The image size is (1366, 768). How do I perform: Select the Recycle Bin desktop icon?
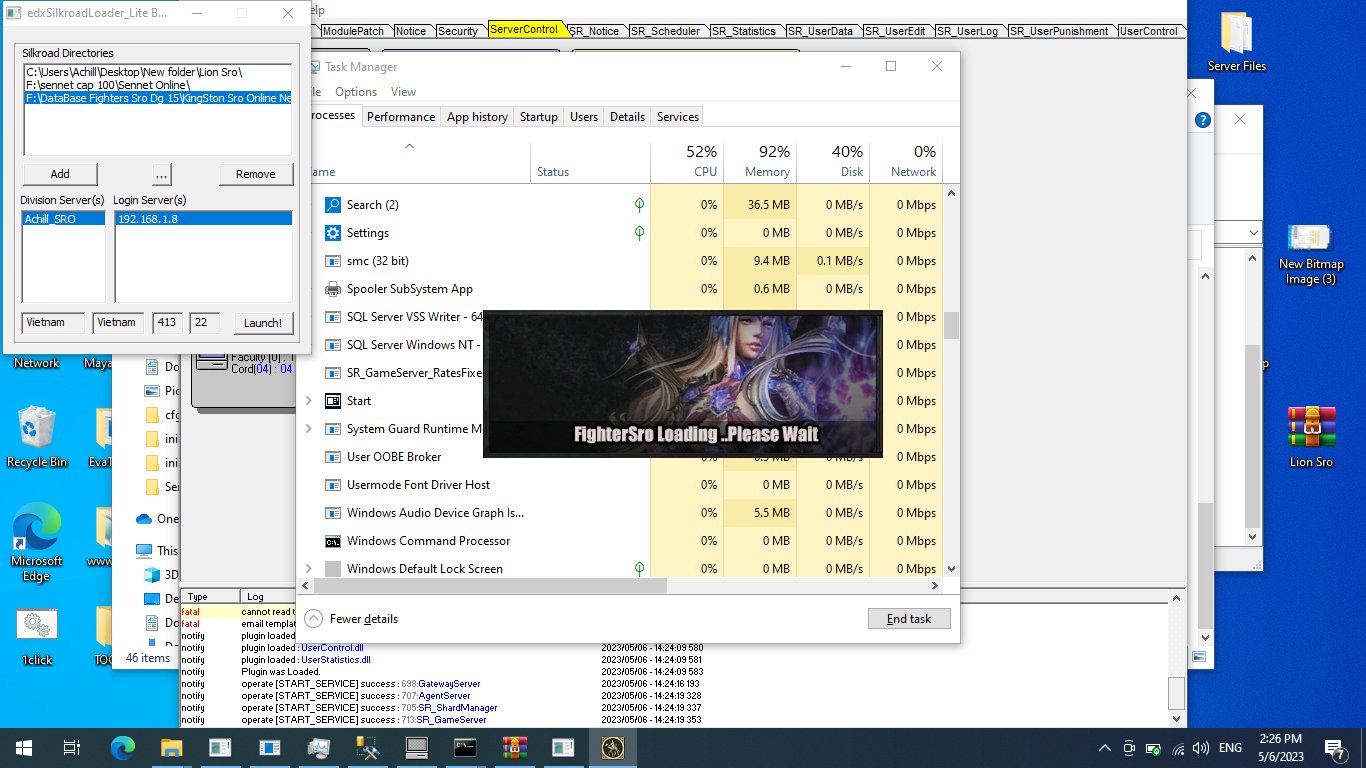[x=37, y=437]
